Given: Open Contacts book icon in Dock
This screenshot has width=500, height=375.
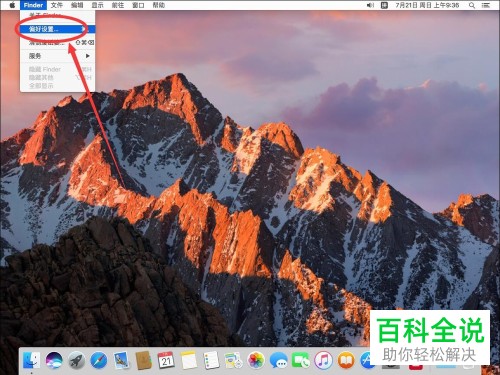Looking at the screenshot, I should click(x=143, y=360).
